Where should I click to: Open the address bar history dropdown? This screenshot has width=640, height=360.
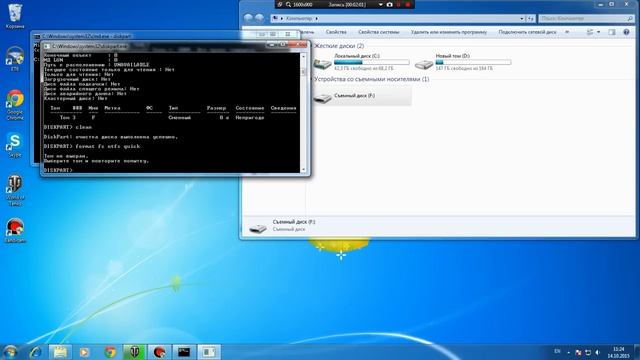point(522,18)
